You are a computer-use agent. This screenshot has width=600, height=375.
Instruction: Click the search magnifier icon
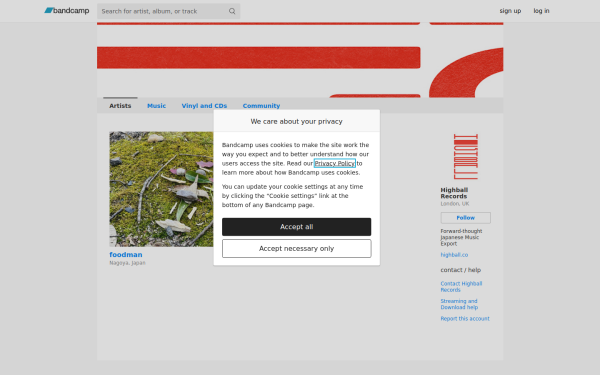coord(232,11)
